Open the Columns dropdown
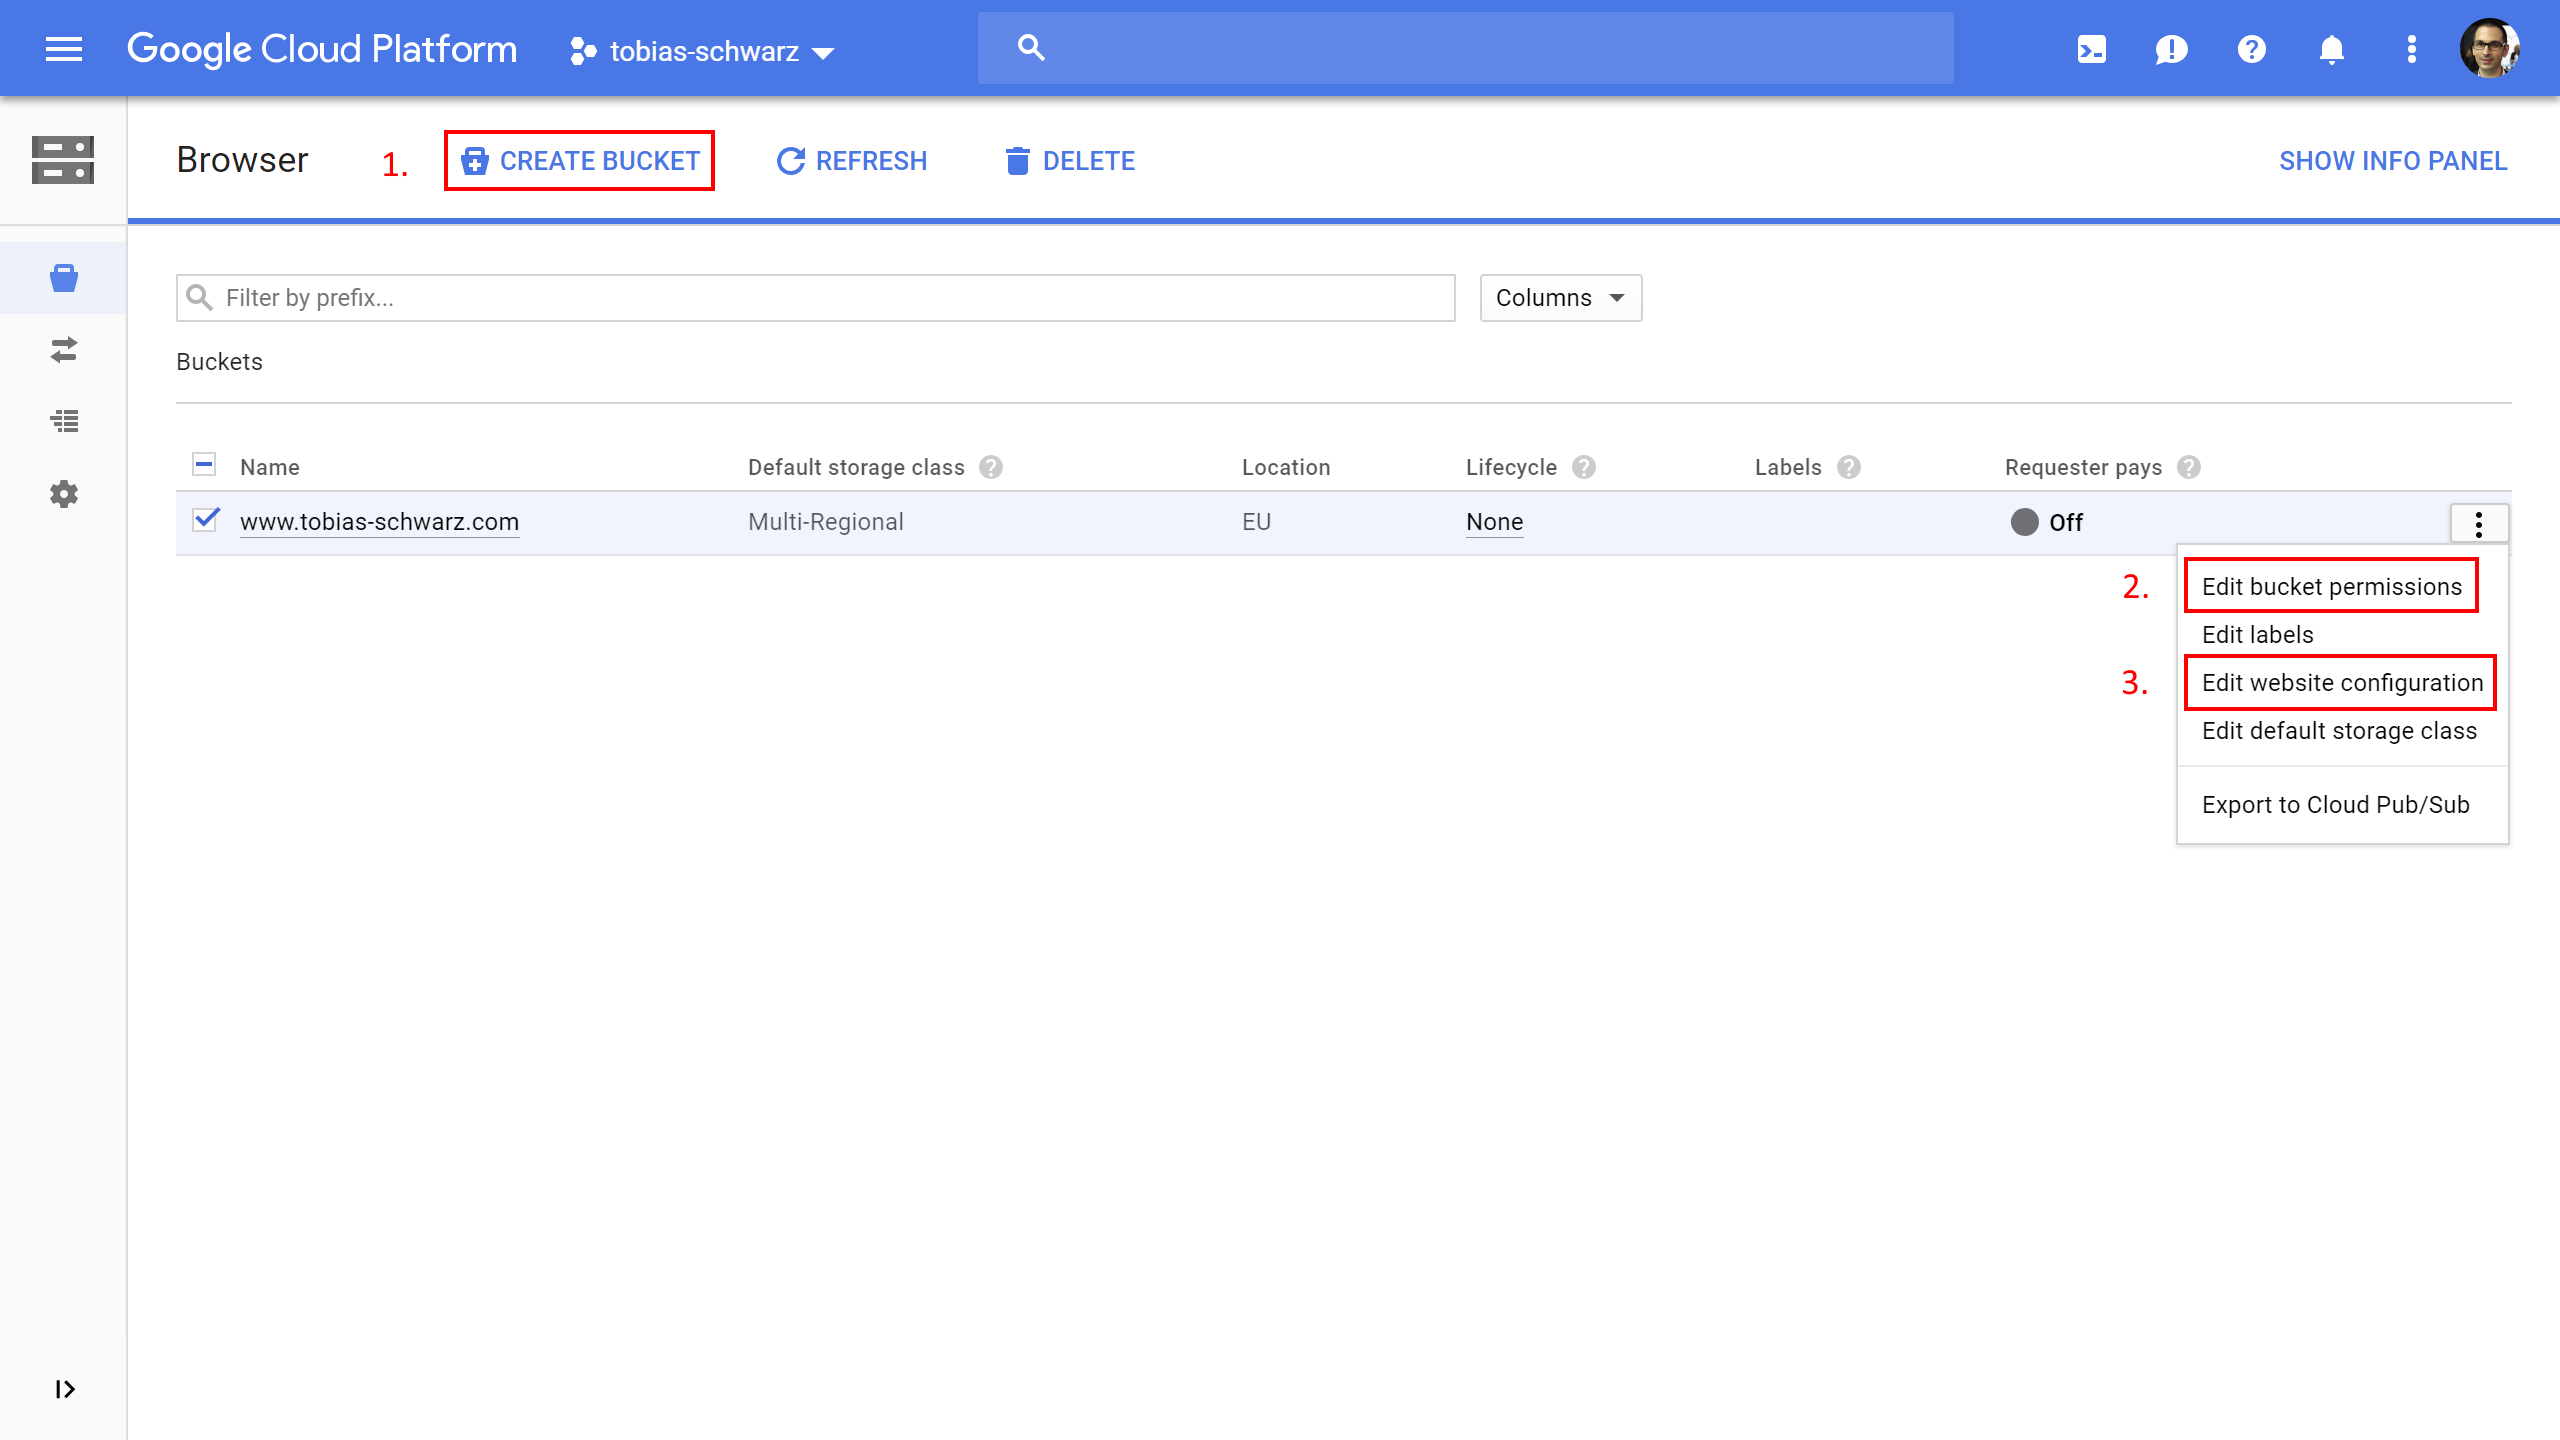This screenshot has height=1440, width=2560. coord(1561,298)
